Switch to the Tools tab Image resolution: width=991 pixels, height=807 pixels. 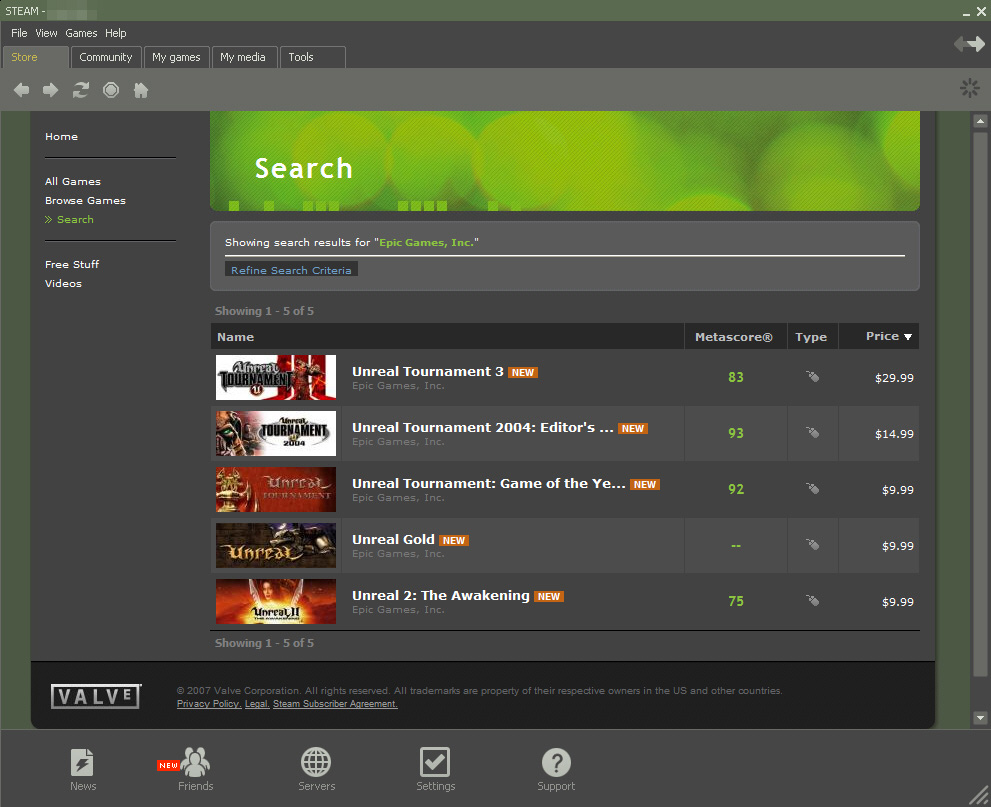click(x=312, y=57)
